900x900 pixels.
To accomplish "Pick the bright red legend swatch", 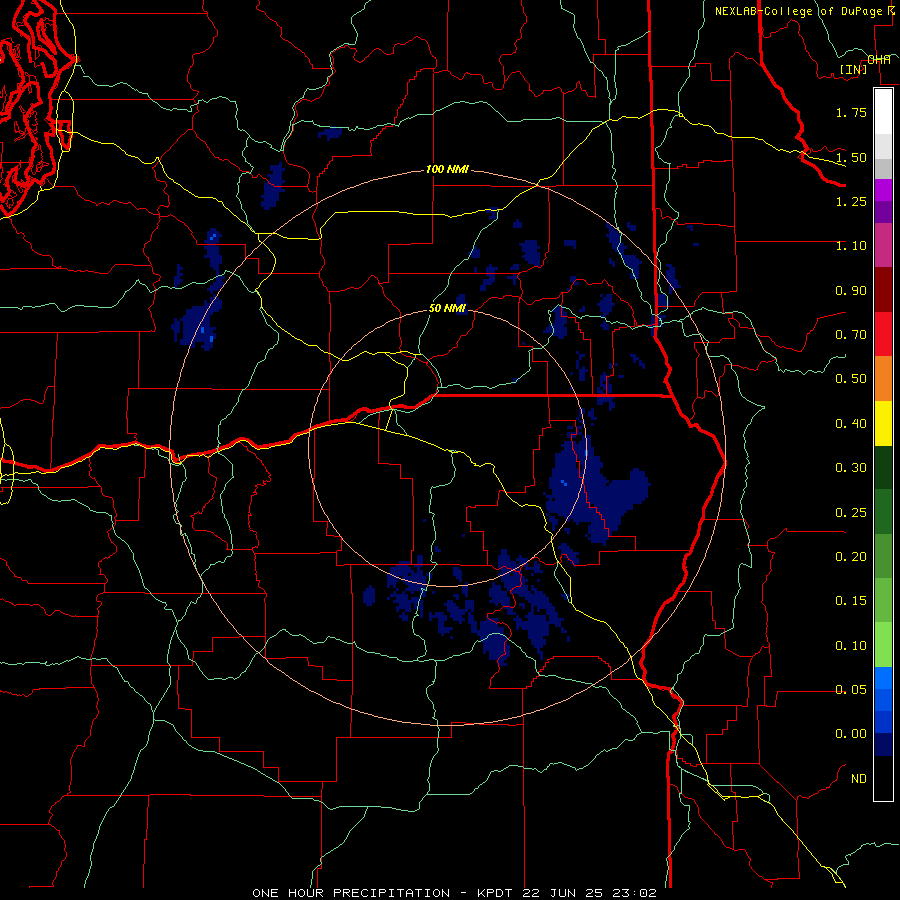I will click(883, 333).
